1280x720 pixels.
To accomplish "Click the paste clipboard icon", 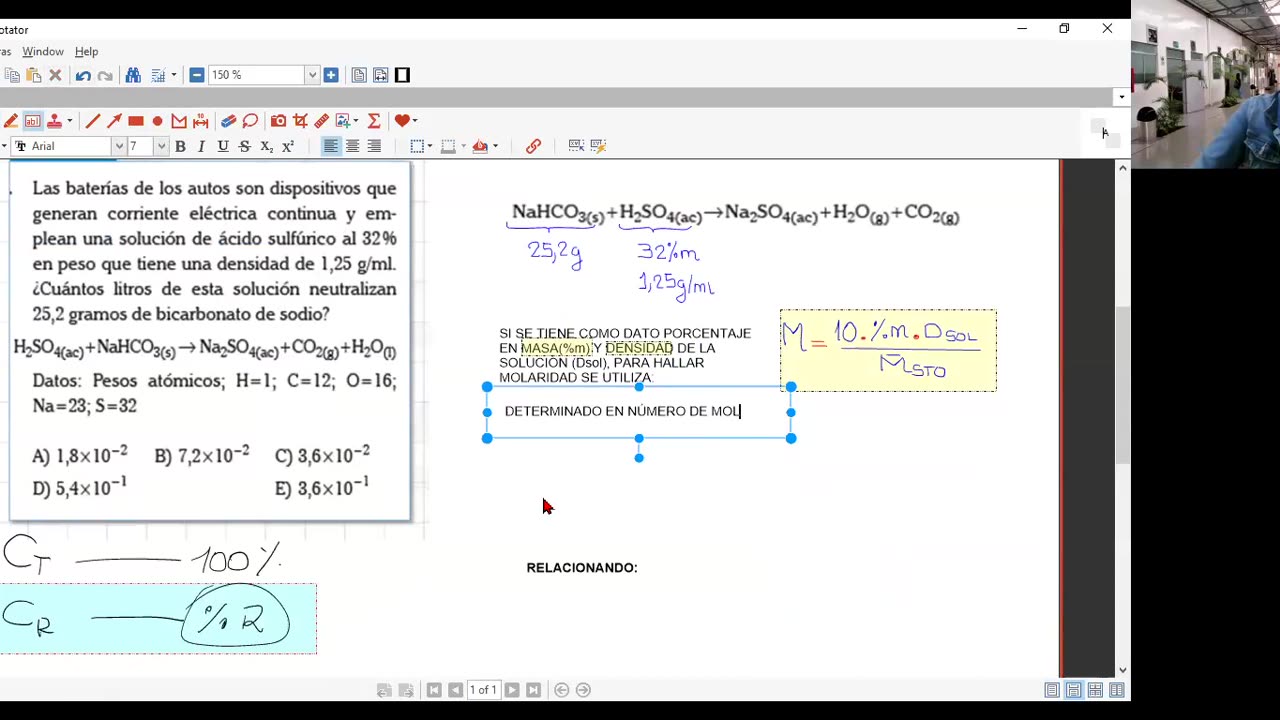I will point(34,75).
